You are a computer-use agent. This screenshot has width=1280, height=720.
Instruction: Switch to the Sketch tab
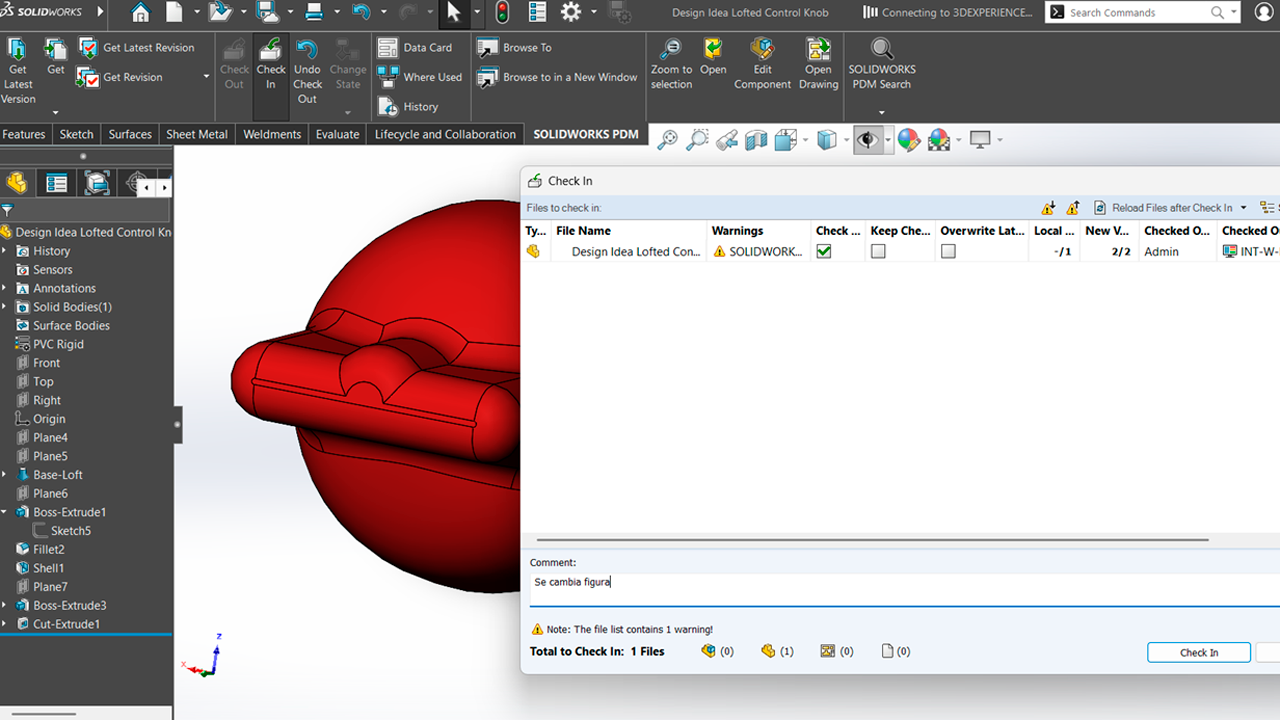(x=77, y=134)
